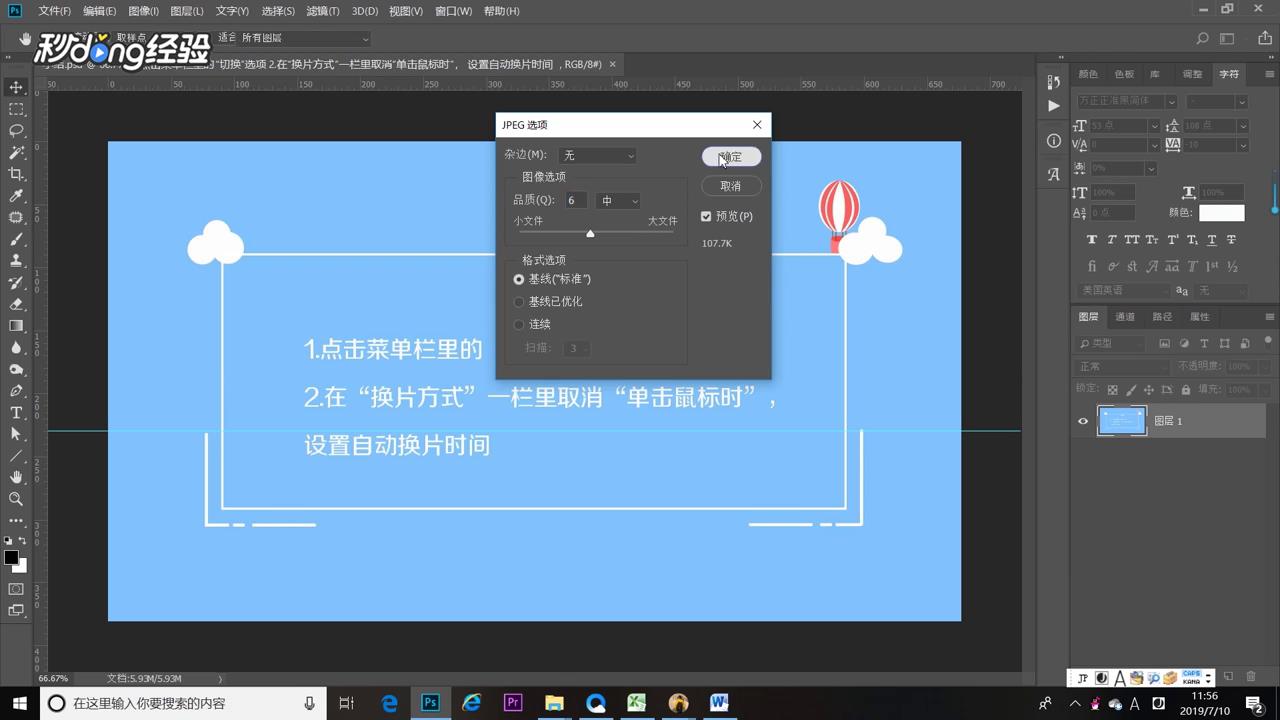Image resolution: width=1280 pixels, height=720 pixels.
Task: Toggle the pixel layer filter icon
Action: point(1164,342)
